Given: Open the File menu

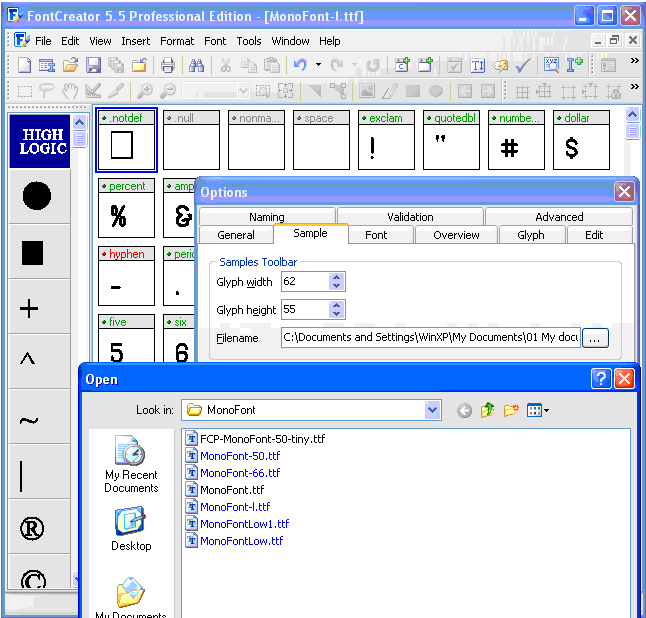Looking at the screenshot, I should [43, 41].
